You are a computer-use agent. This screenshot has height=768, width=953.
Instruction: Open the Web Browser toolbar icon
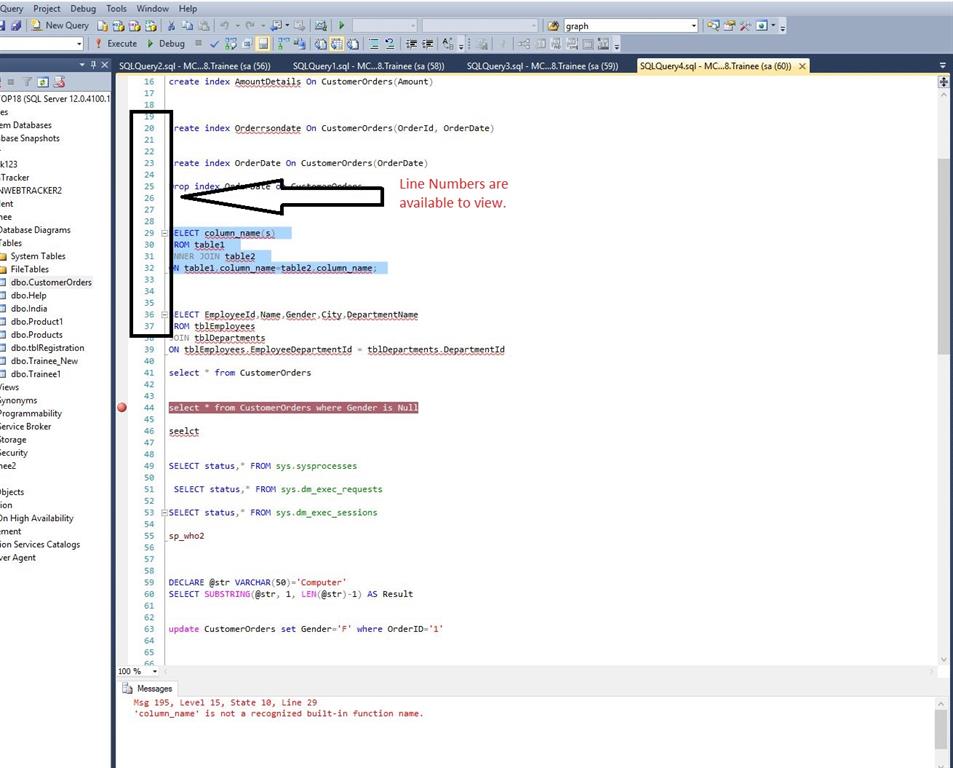(x=761, y=26)
